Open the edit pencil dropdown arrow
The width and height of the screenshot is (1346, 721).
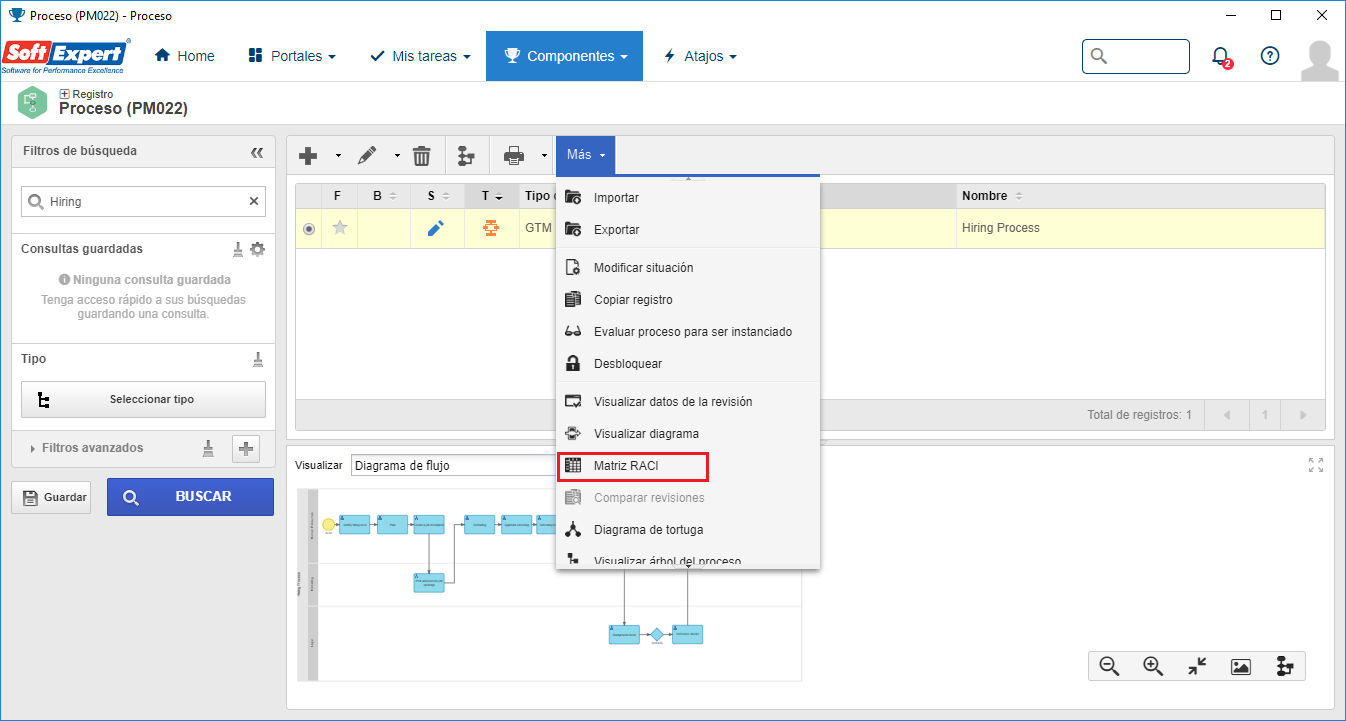[x=397, y=156]
